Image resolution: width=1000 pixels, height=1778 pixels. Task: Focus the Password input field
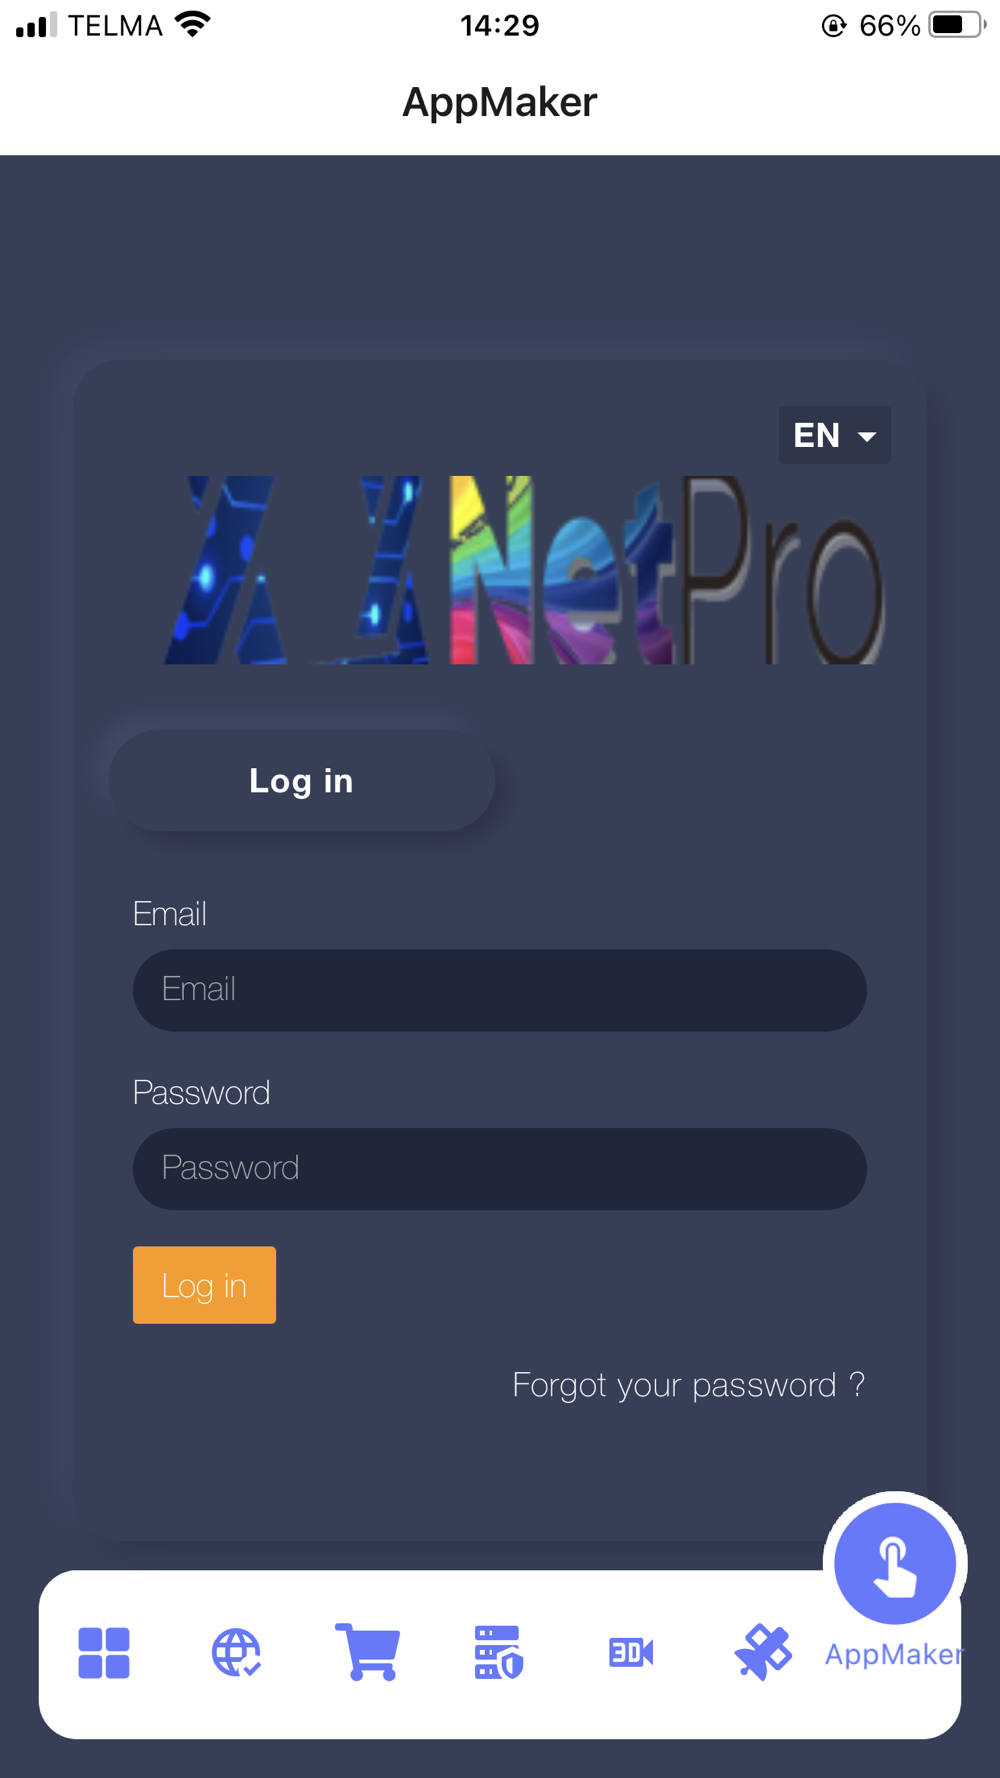pos(500,1169)
